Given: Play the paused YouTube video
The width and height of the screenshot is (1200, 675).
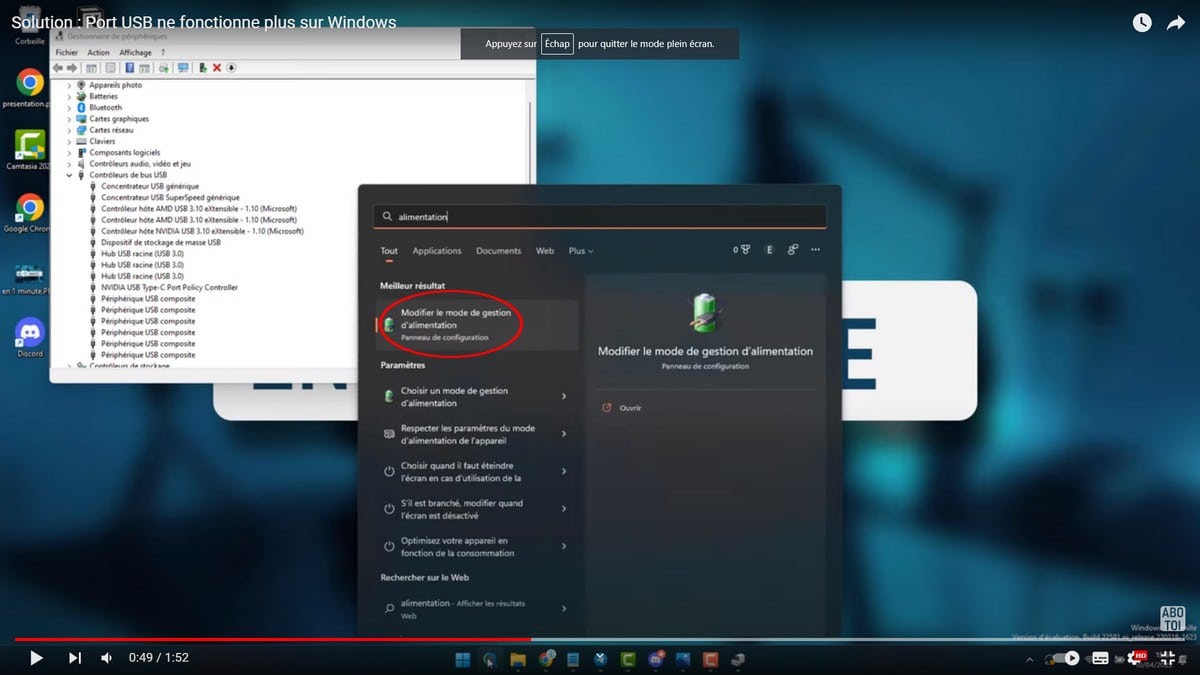Looking at the screenshot, I should click(x=36, y=658).
